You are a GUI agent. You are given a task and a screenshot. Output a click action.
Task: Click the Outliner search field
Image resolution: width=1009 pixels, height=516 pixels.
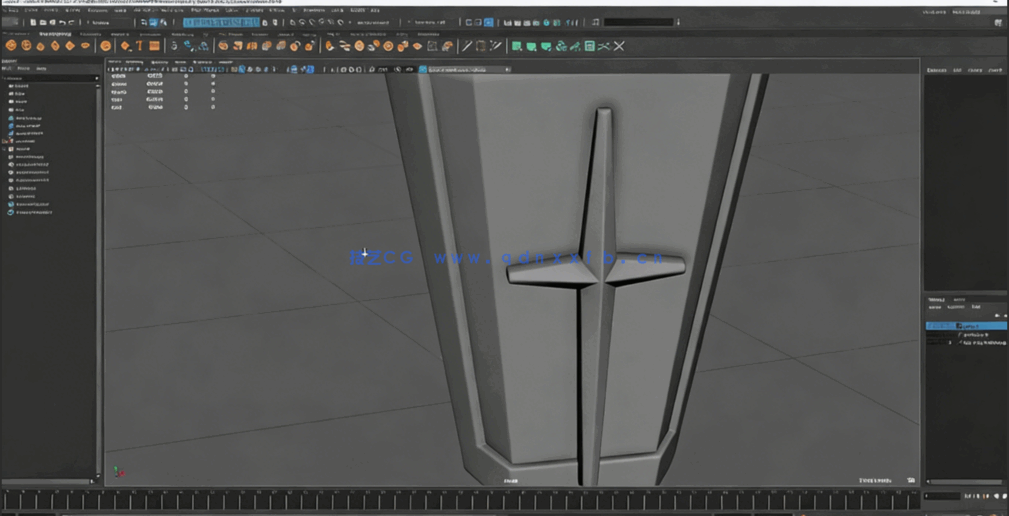coord(50,77)
